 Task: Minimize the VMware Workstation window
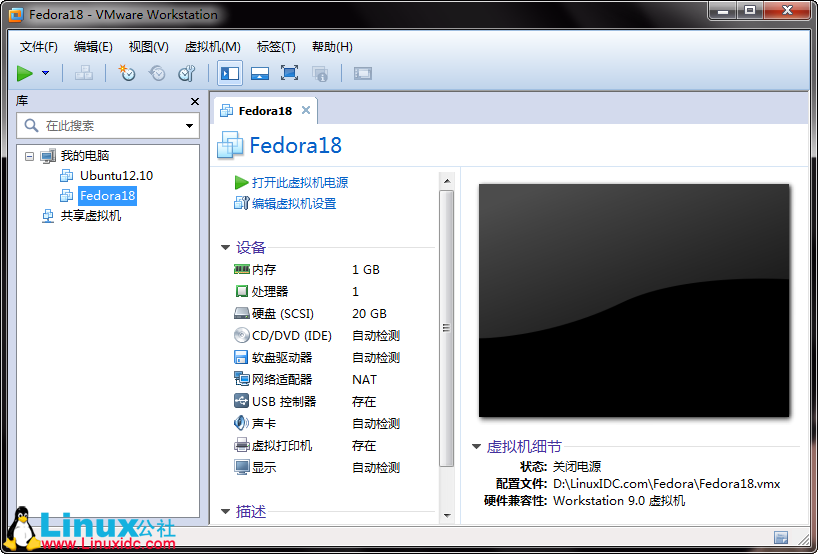[723, 10]
